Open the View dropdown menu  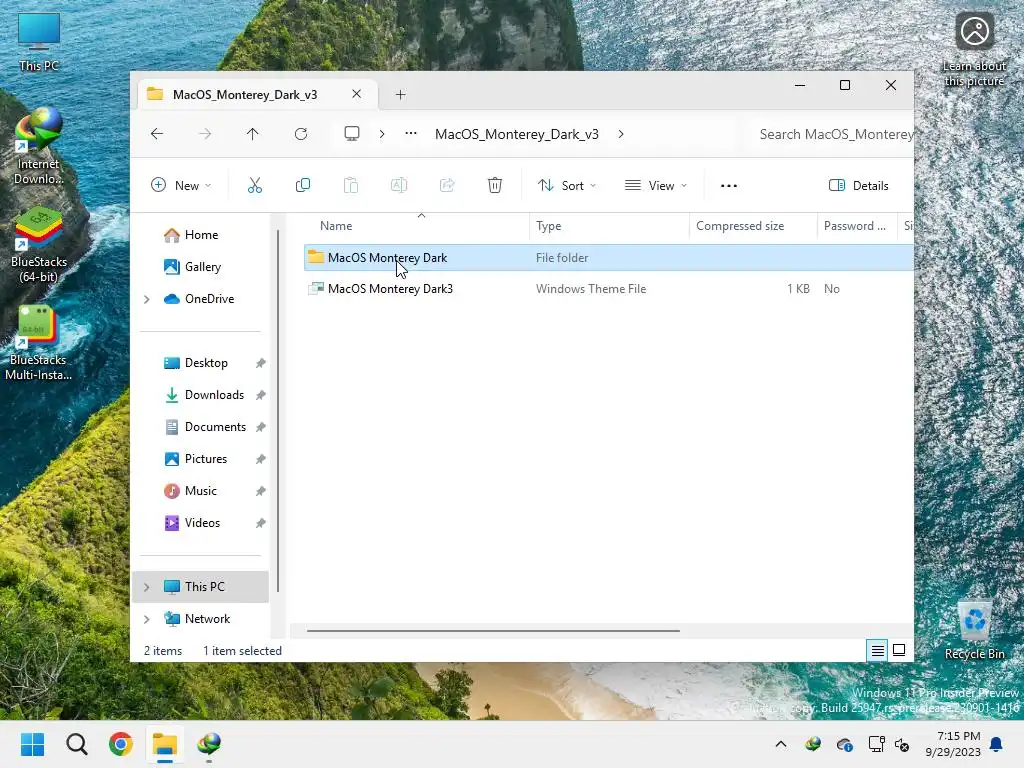(656, 185)
